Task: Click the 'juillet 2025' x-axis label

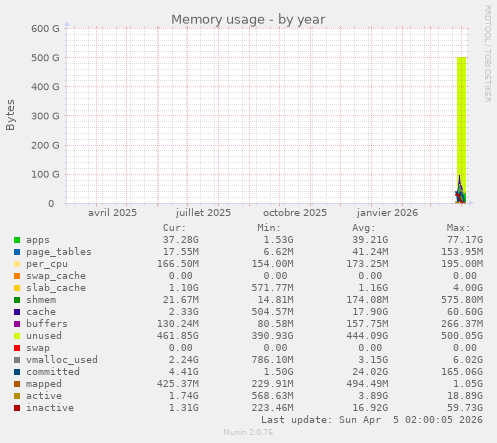Action: click(x=203, y=213)
